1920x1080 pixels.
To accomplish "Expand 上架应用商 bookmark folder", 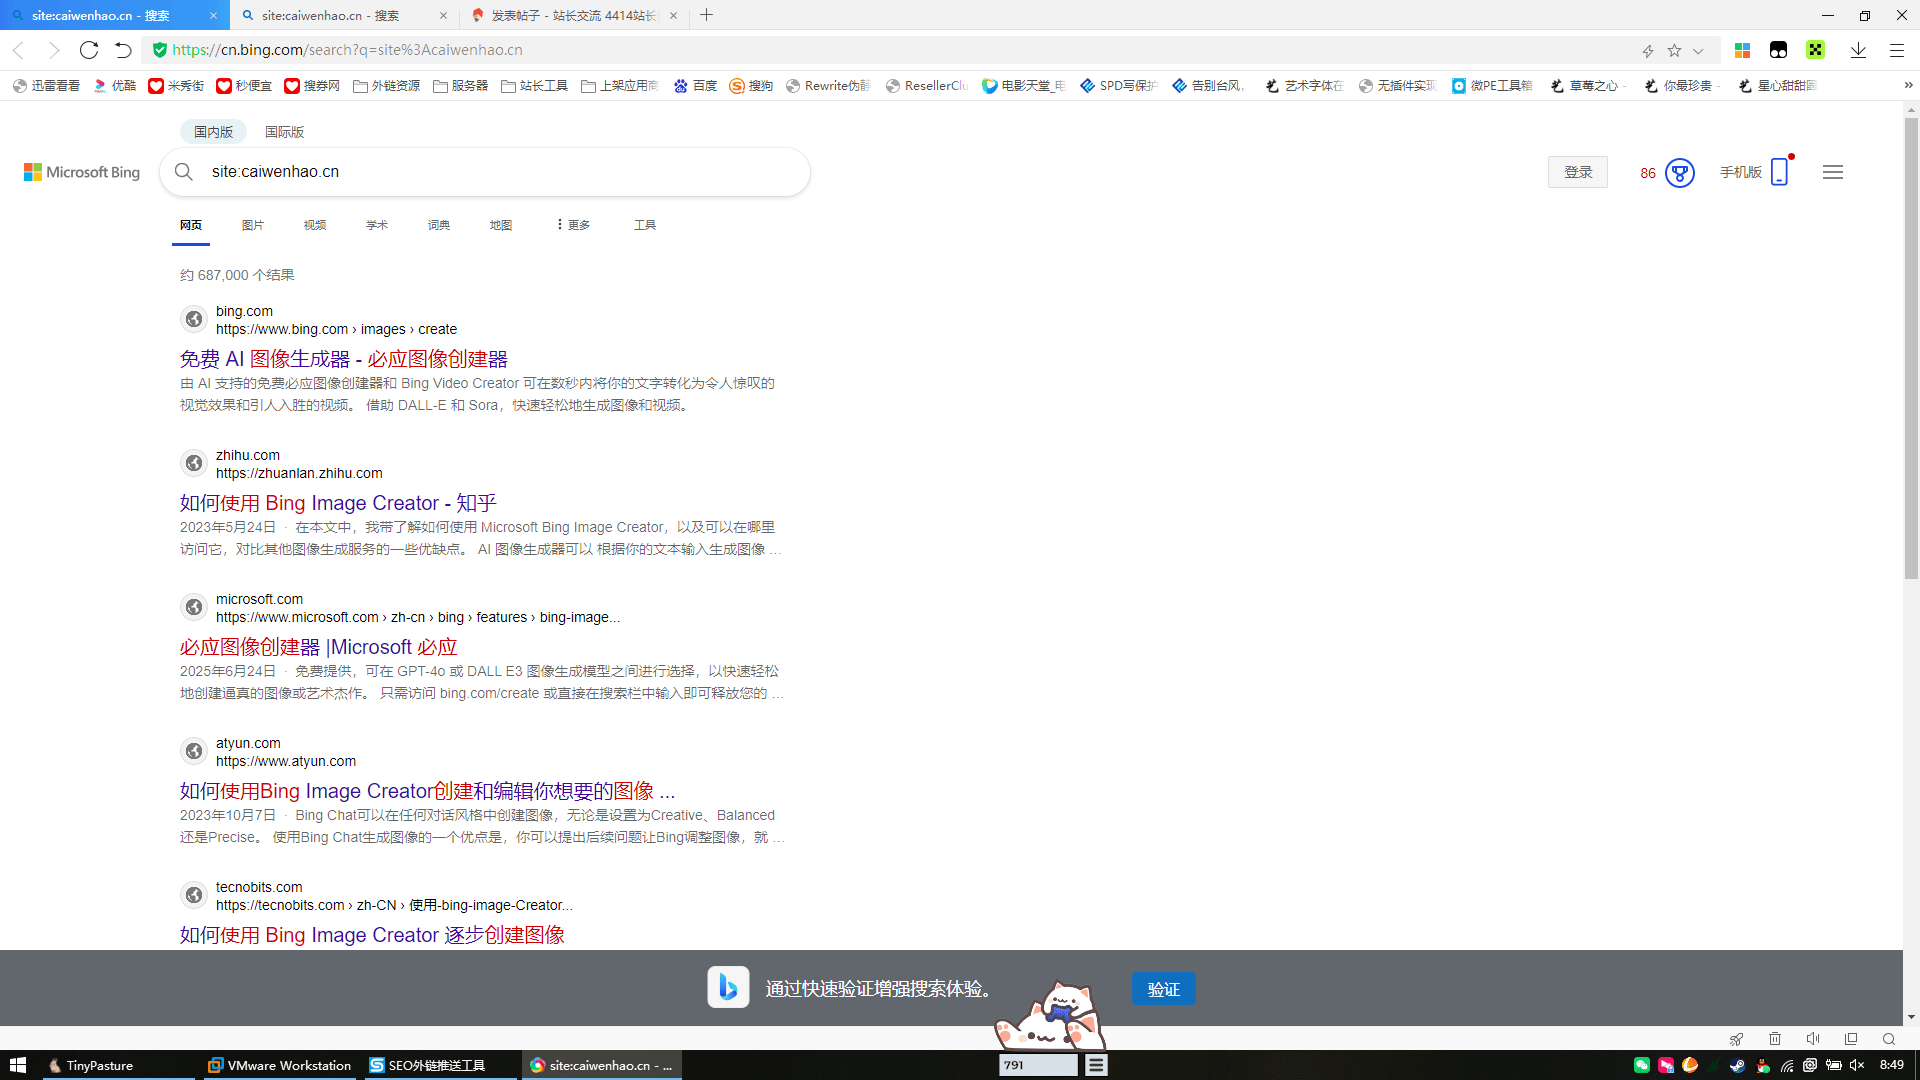I will coord(620,86).
